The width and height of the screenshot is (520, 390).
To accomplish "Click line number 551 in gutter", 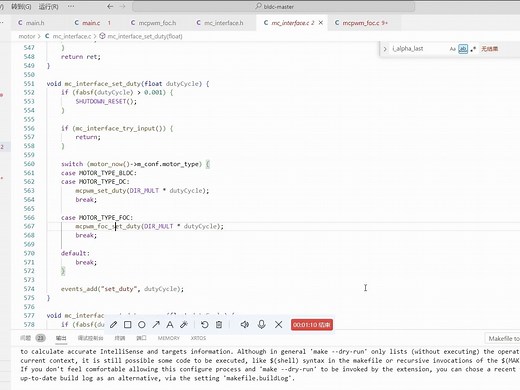I will click(29, 84).
